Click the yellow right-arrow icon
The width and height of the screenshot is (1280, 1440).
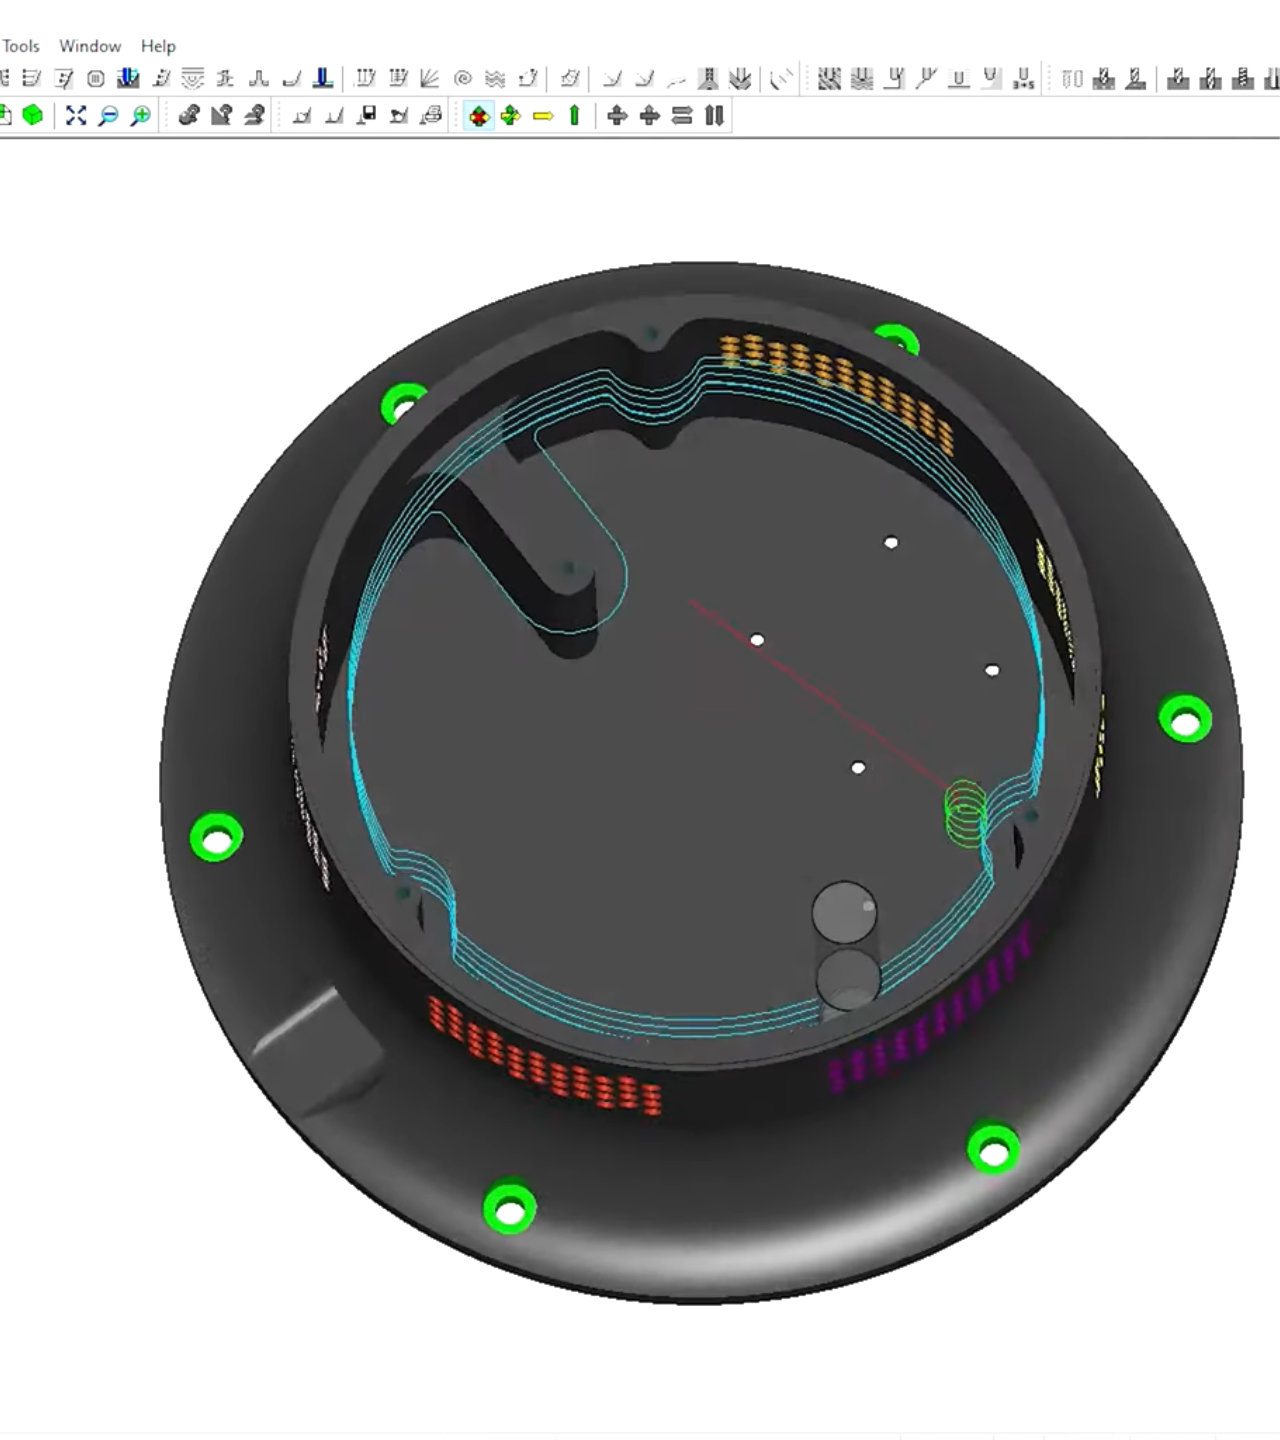click(543, 116)
